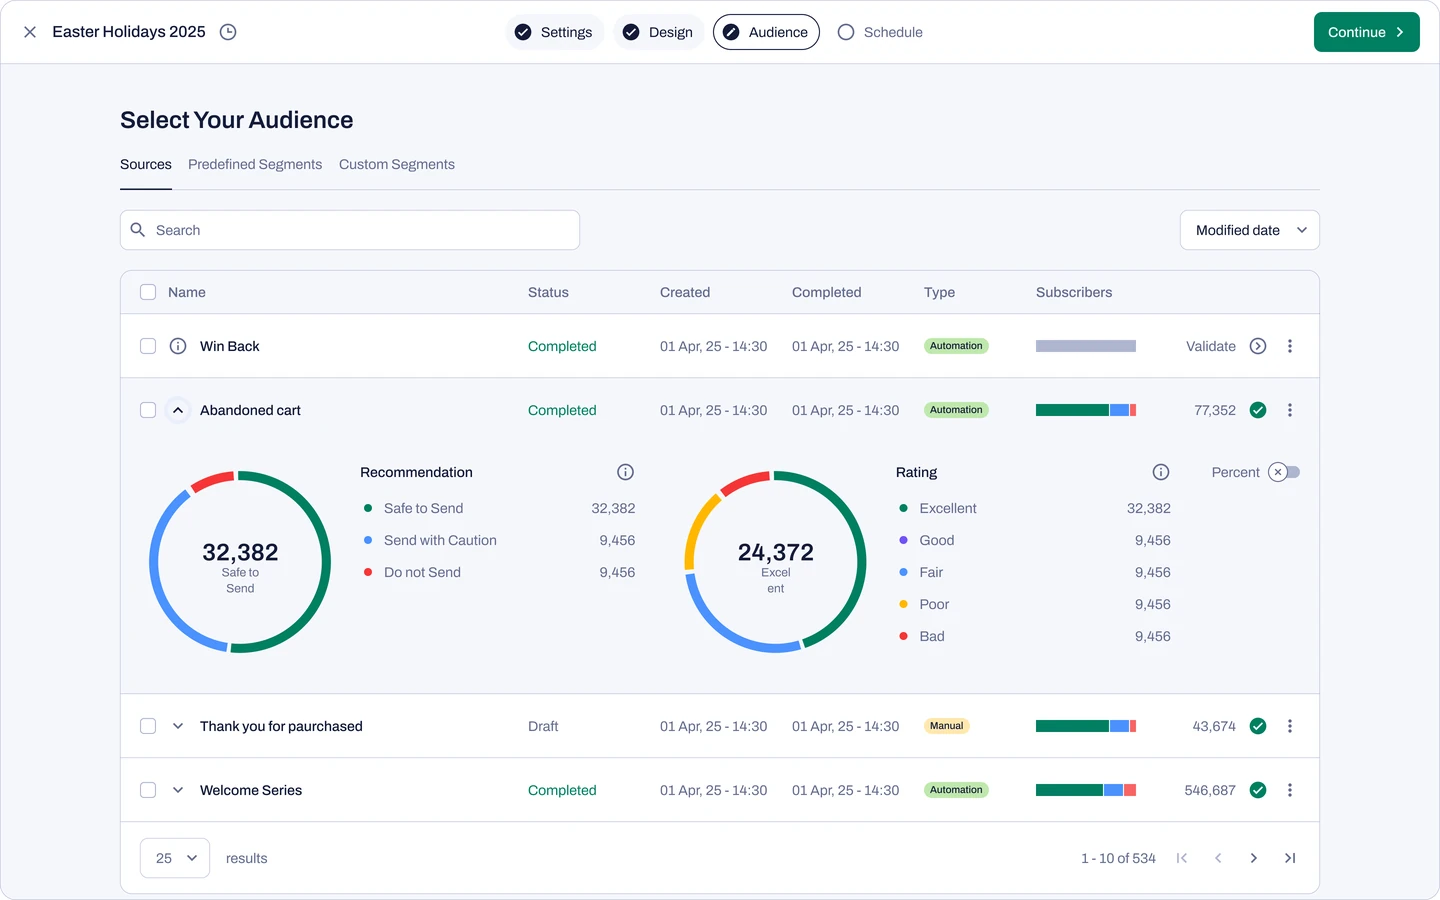Tick the select-all checkbox in Name header
The width and height of the screenshot is (1440, 900).
pos(148,292)
